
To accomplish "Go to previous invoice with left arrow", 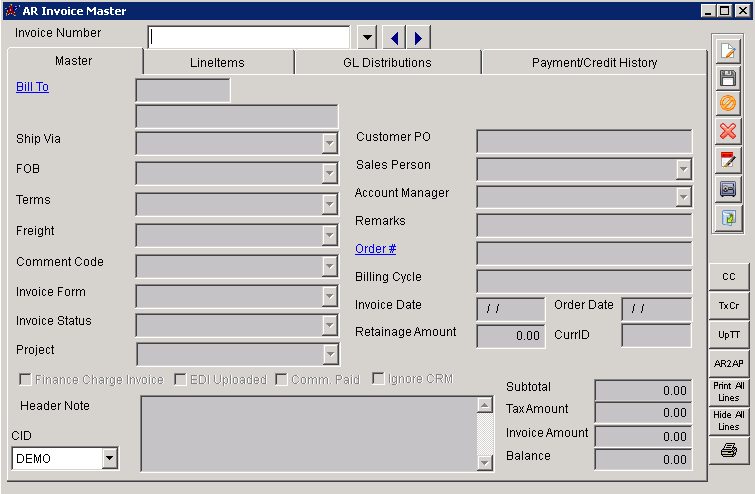I will pyautogui.click(x=394, y=38).
